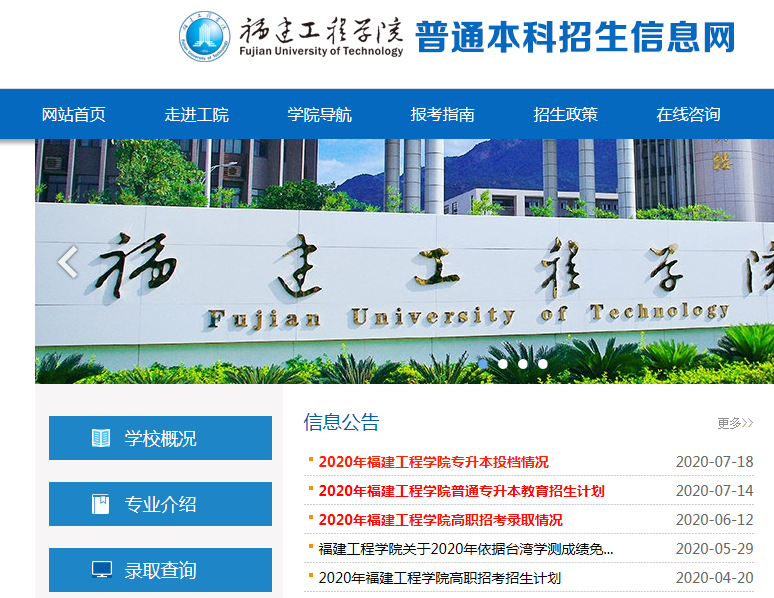
Task: Open 2020年福建工程学院高职招考录取情况 announcement
Action: 440,520
